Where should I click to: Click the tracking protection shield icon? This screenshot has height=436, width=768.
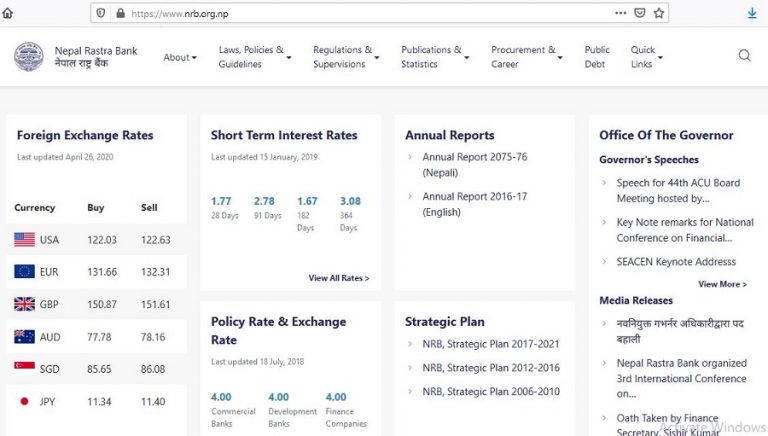101,14
